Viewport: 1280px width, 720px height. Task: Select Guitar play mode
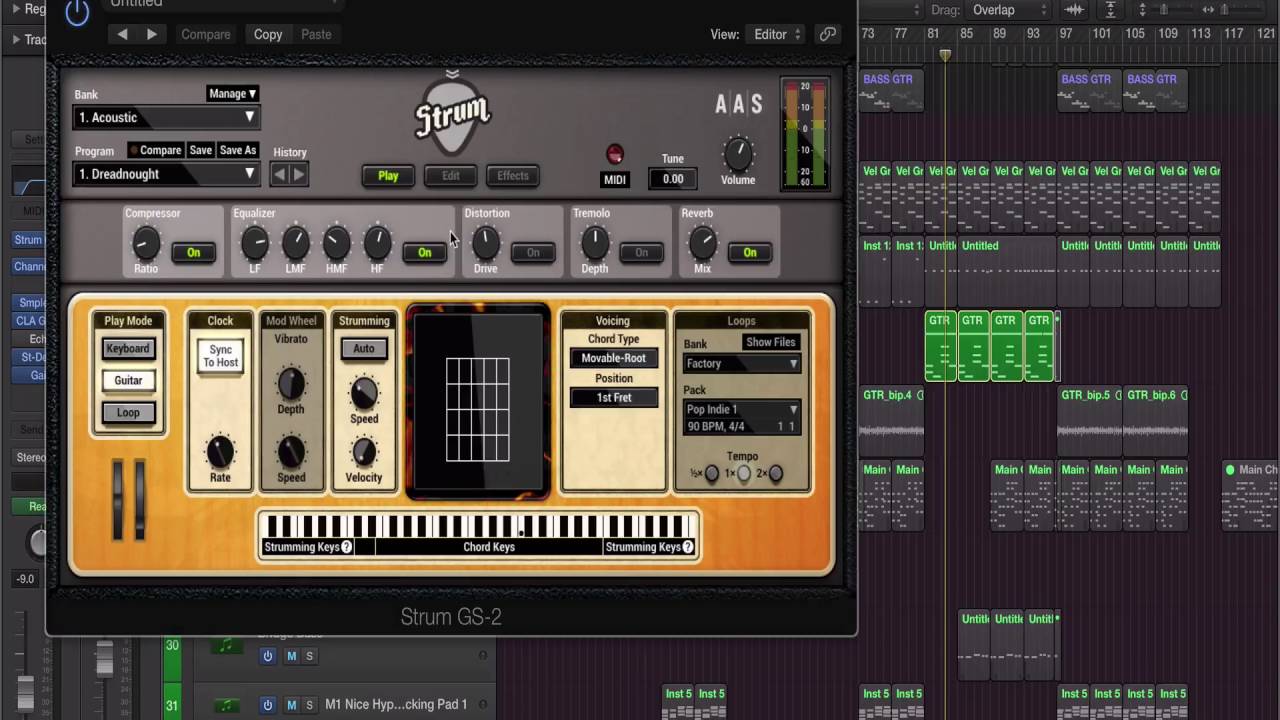click(128, 381)
